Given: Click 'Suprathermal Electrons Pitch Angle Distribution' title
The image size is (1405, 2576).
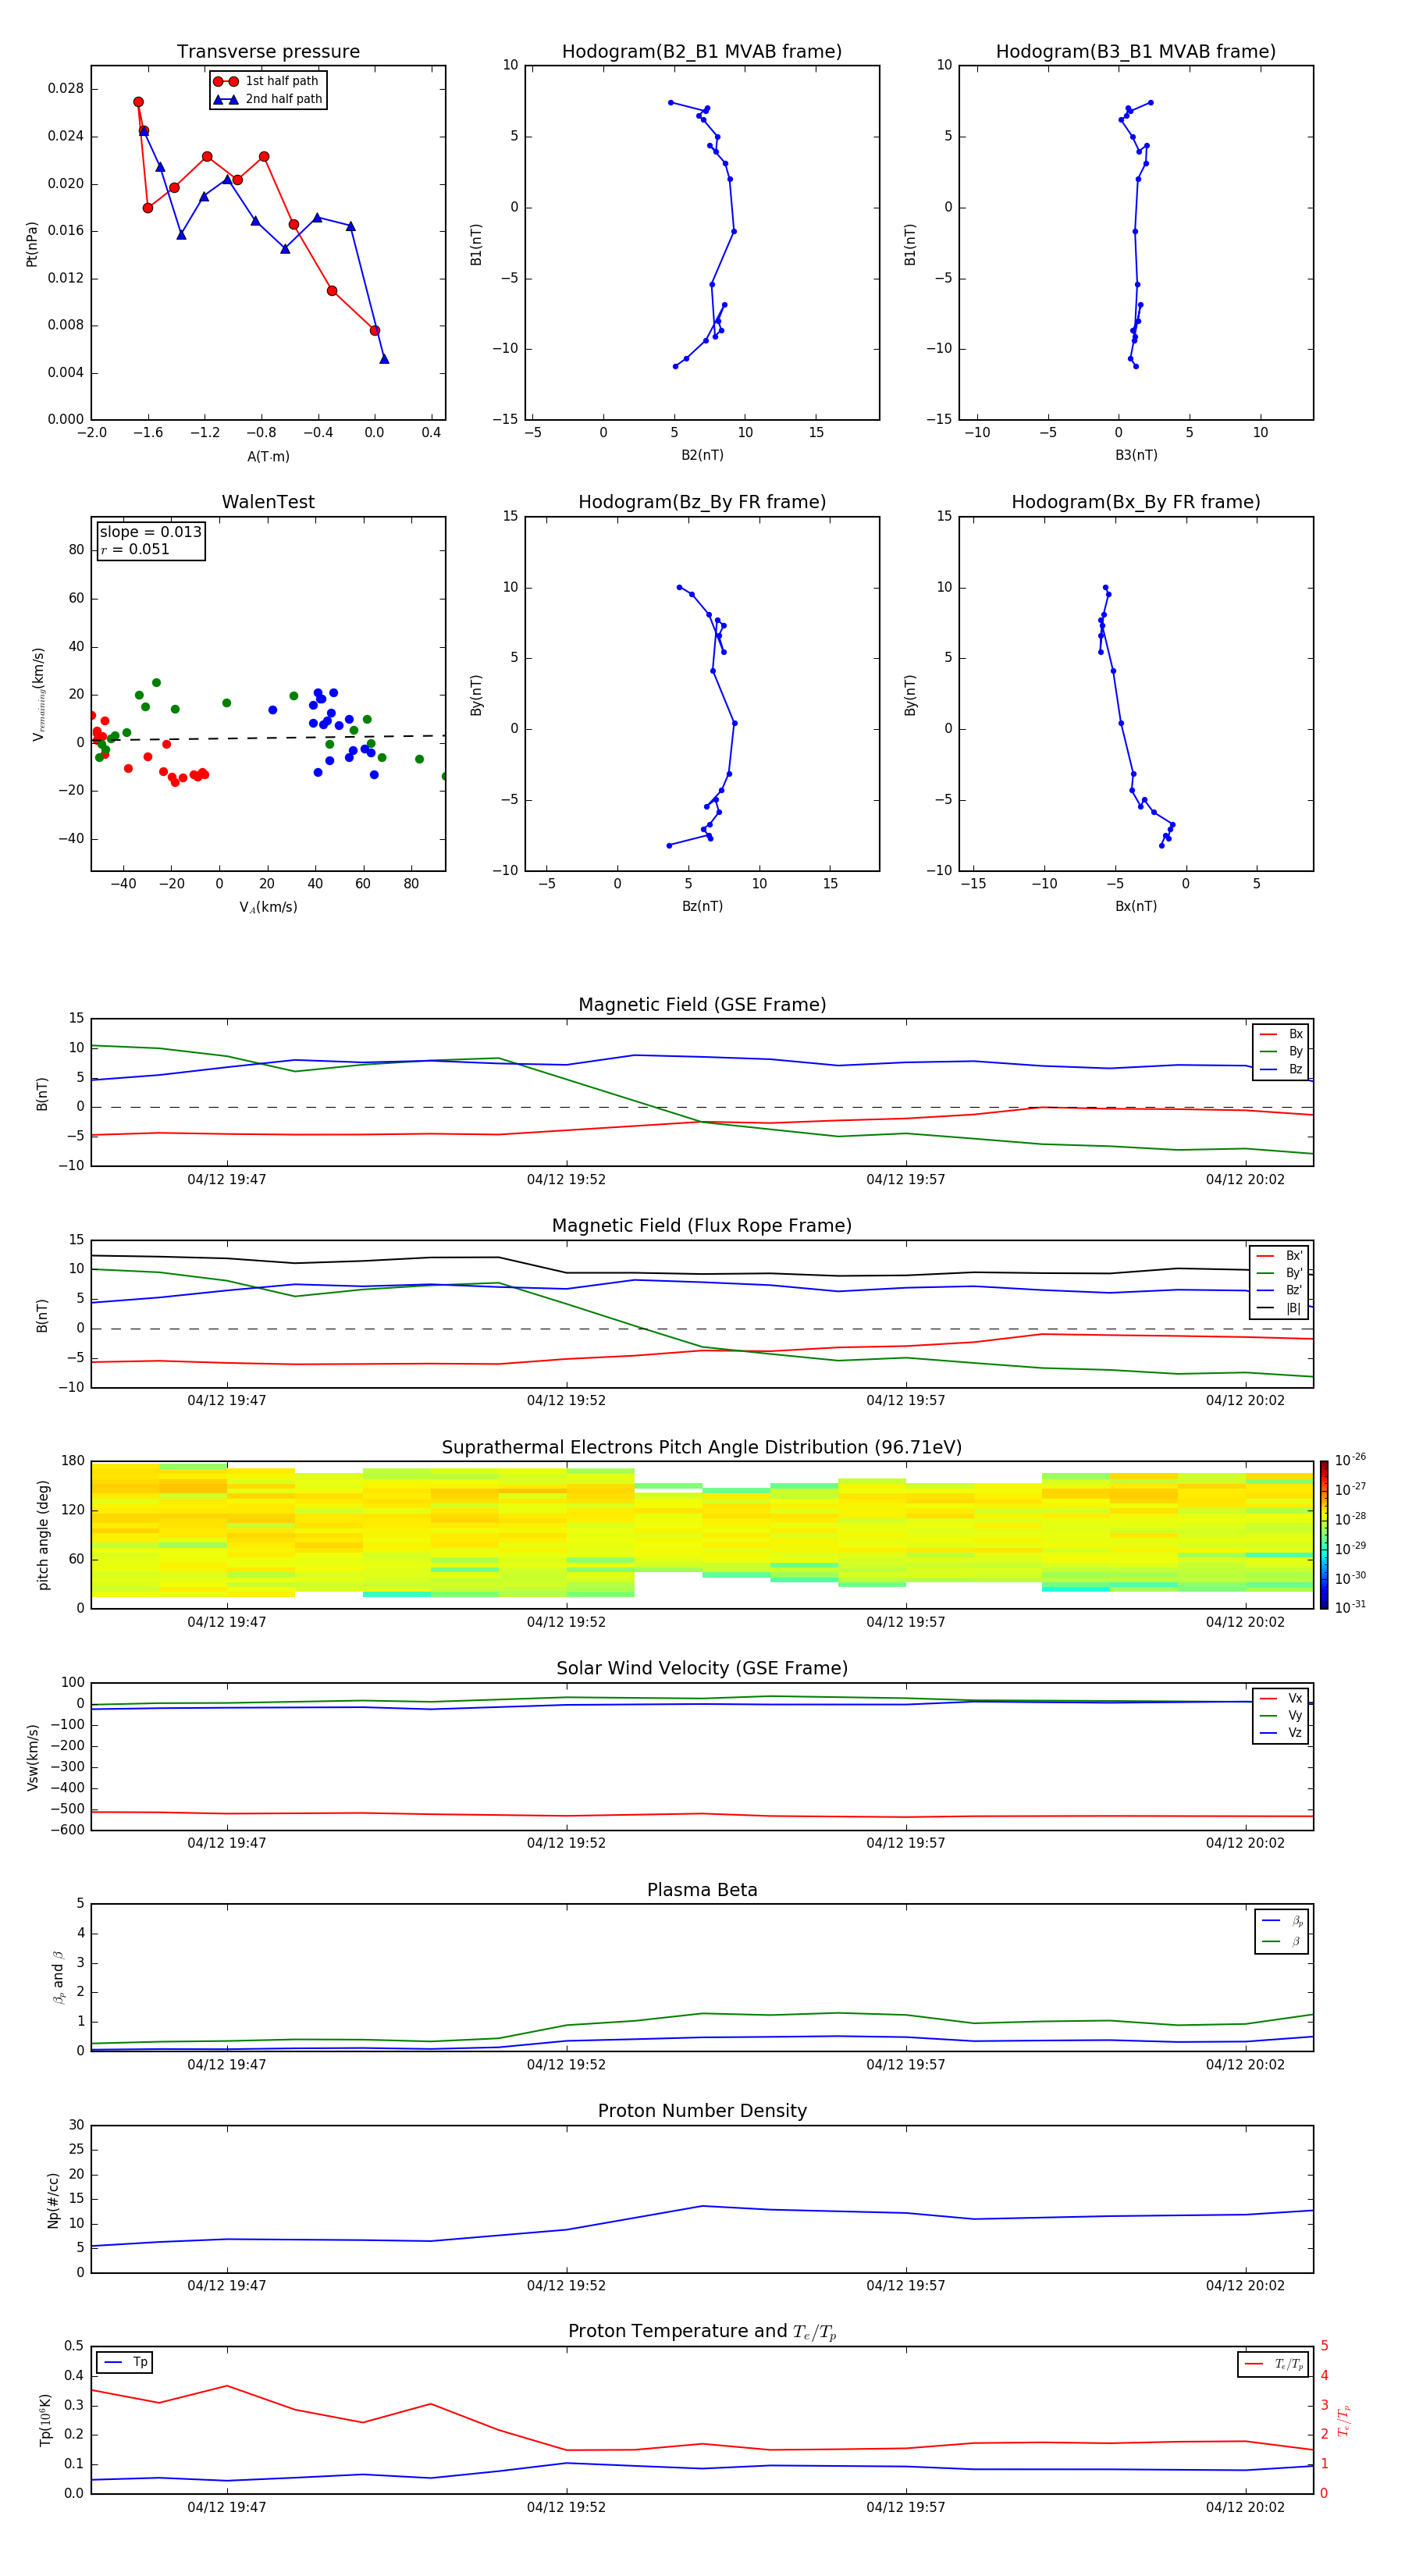Looking at the screenshot, I should 702,1447.
